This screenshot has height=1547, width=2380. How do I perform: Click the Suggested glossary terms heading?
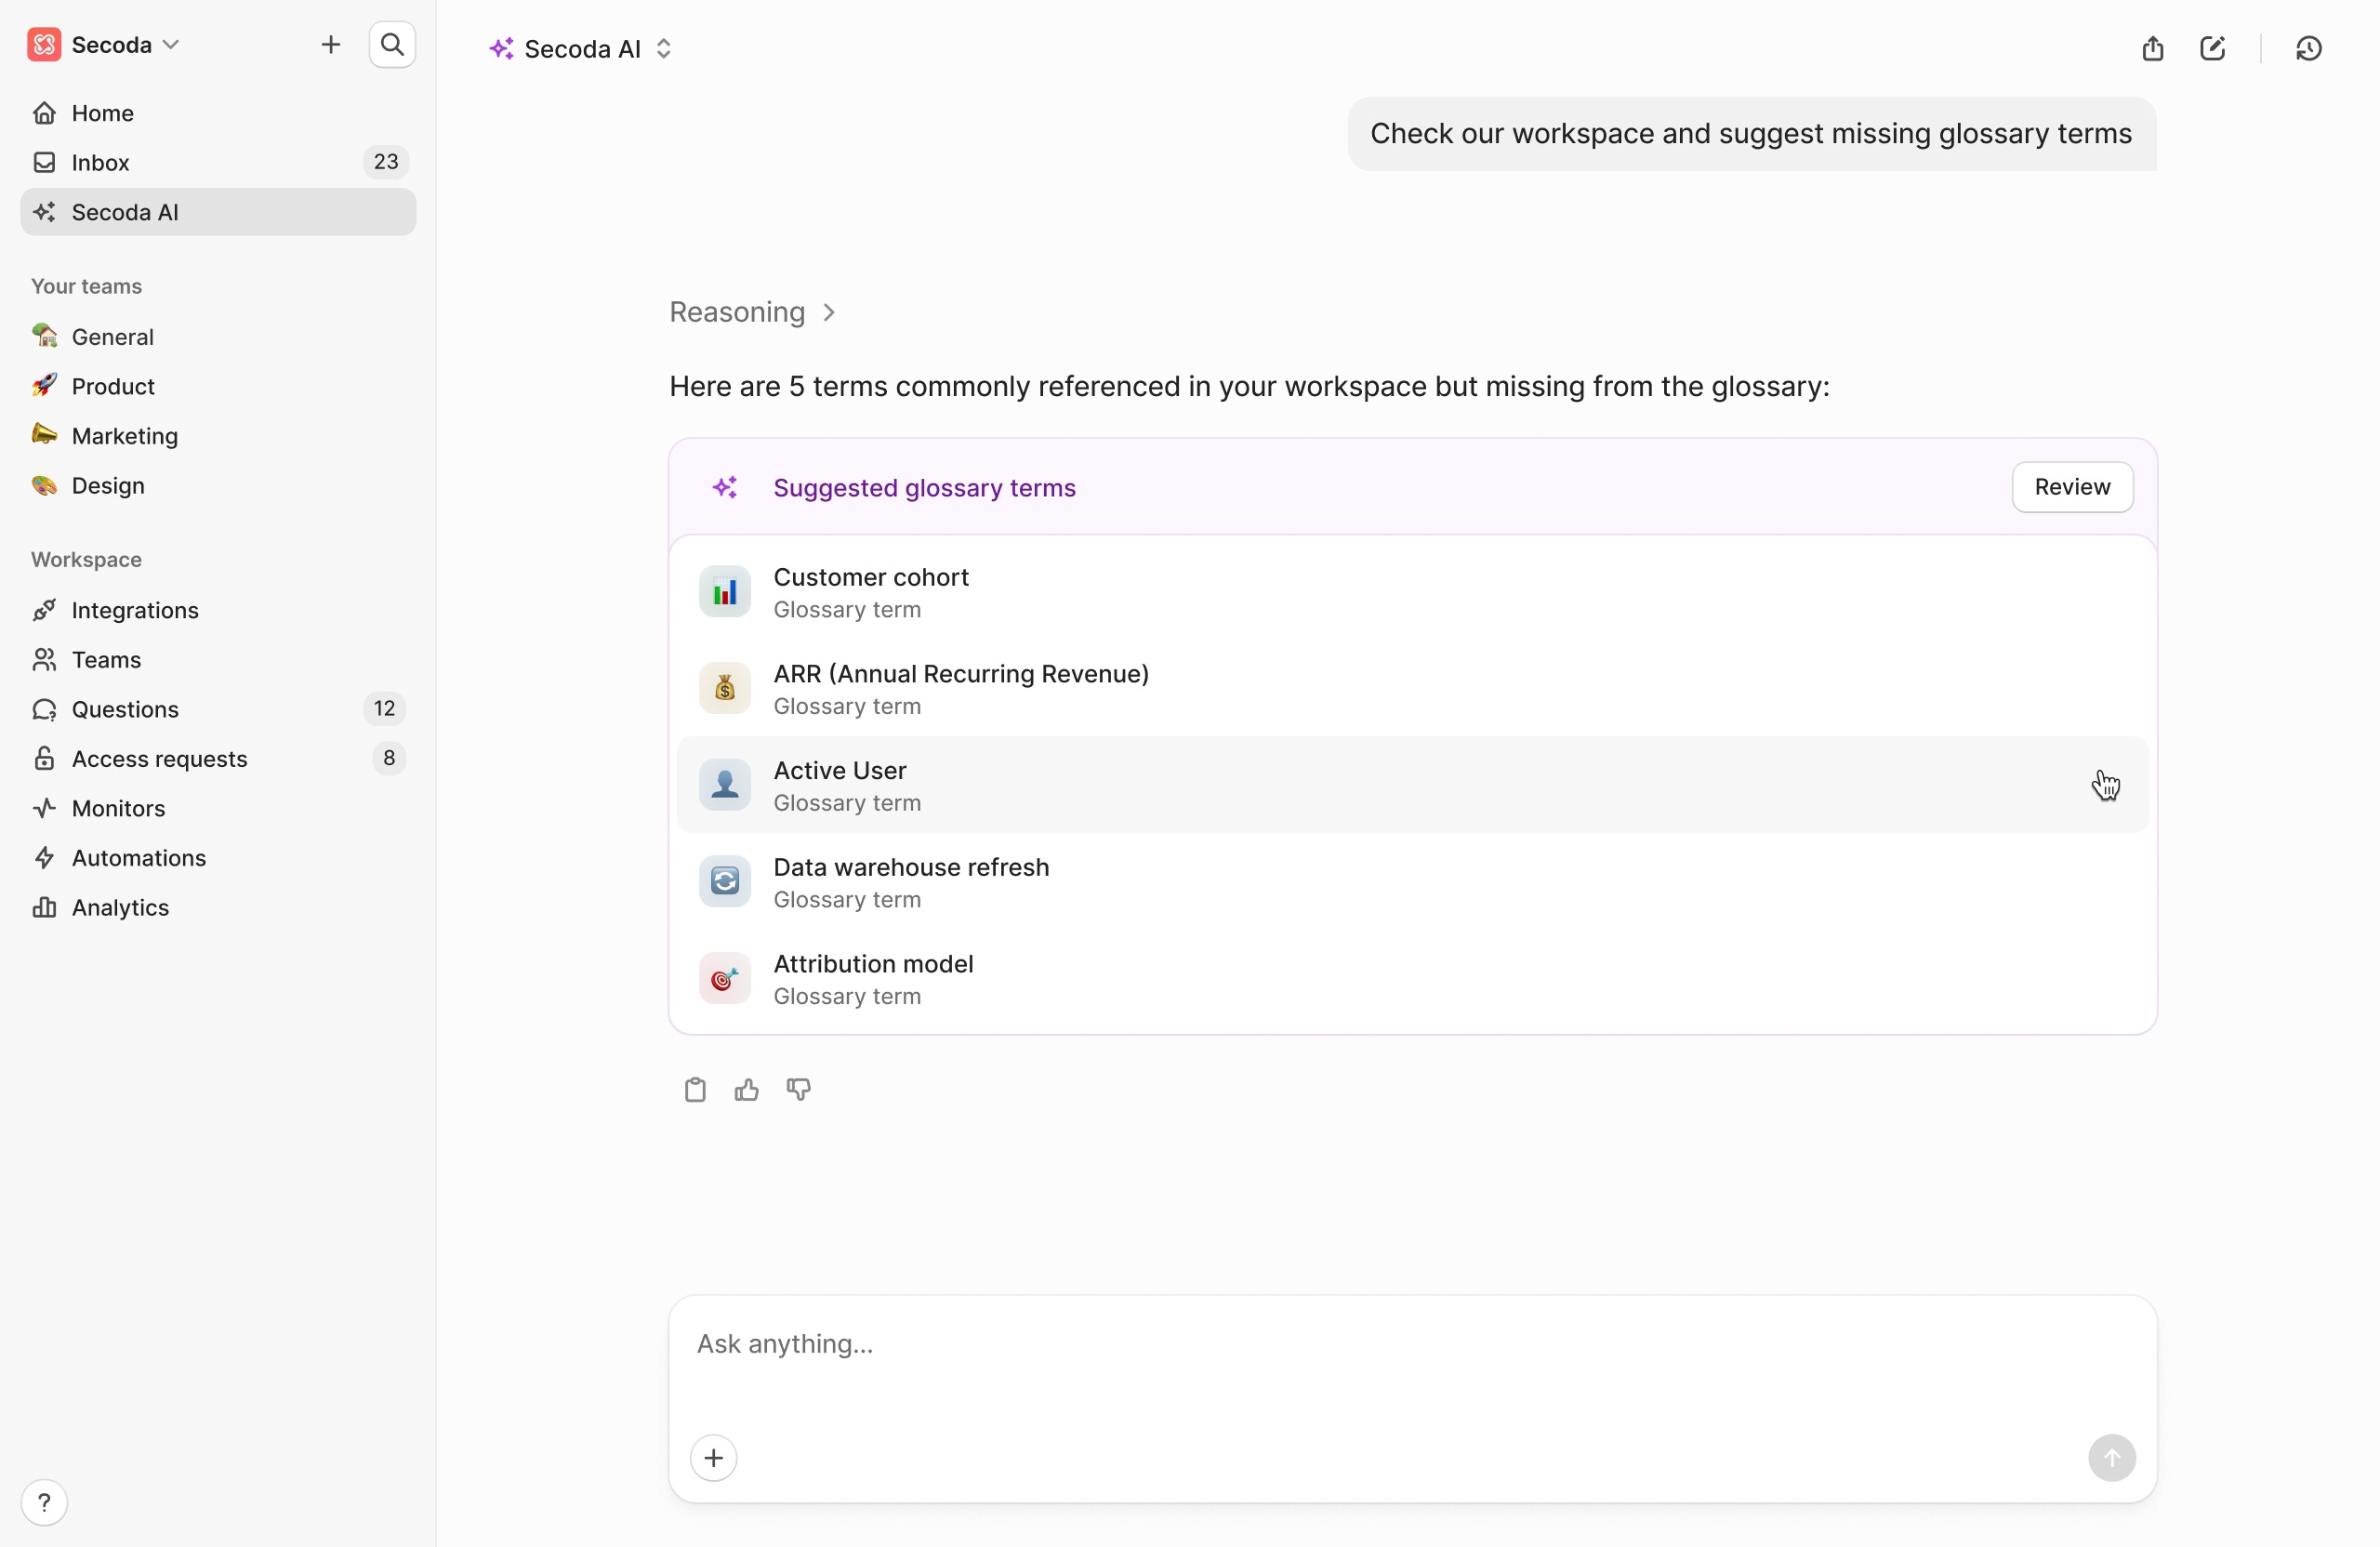click(x=924, y=488)
